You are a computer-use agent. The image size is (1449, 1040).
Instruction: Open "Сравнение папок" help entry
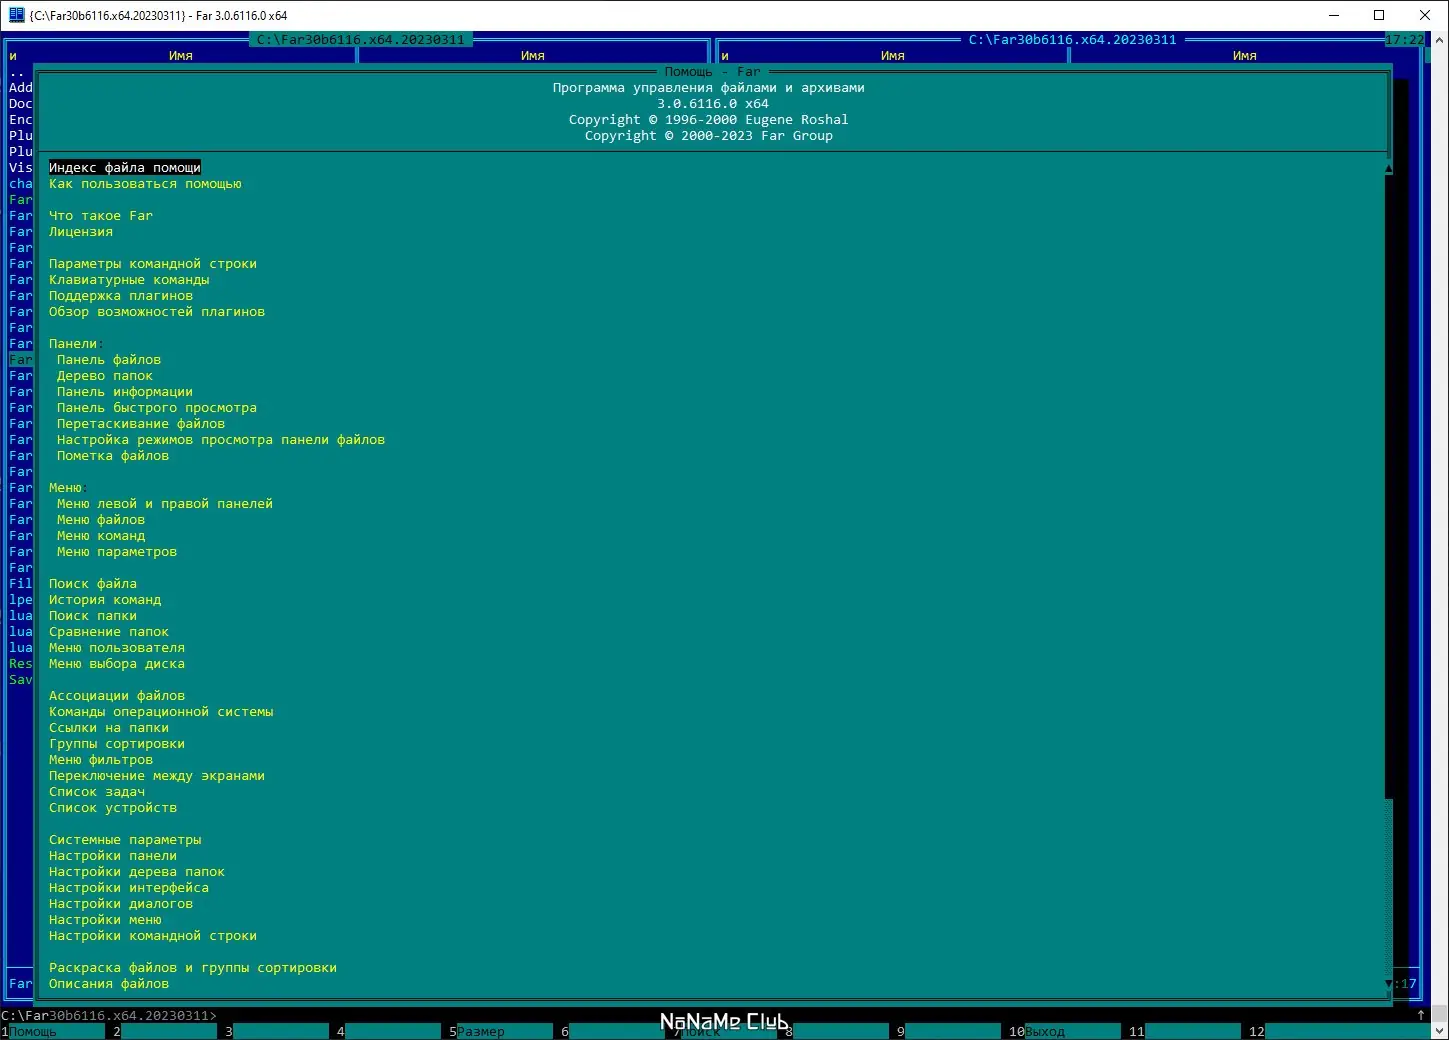(108, 631)
